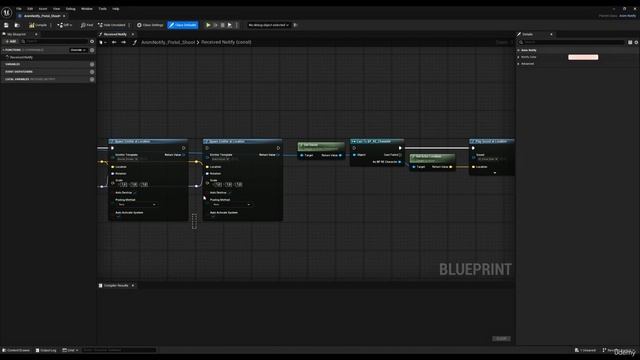Focus the Details search field
Image resolution: width=640 pixels, height=360 pixels.
coord(571,42)
